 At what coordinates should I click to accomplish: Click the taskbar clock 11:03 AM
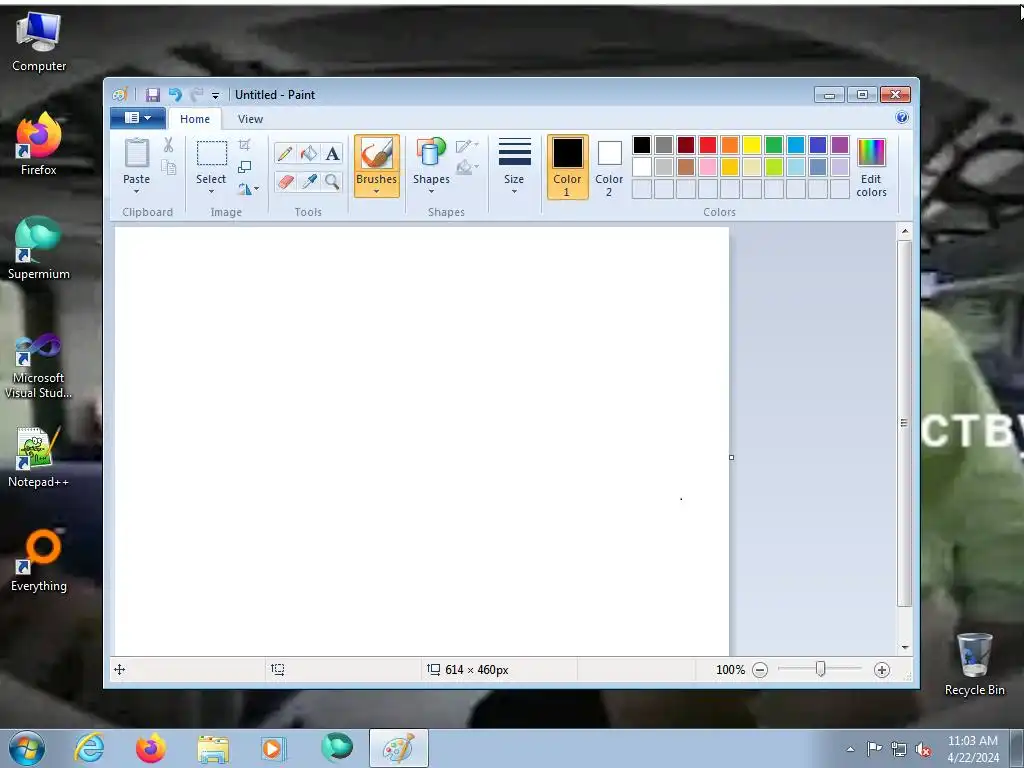tap(972, 741)
